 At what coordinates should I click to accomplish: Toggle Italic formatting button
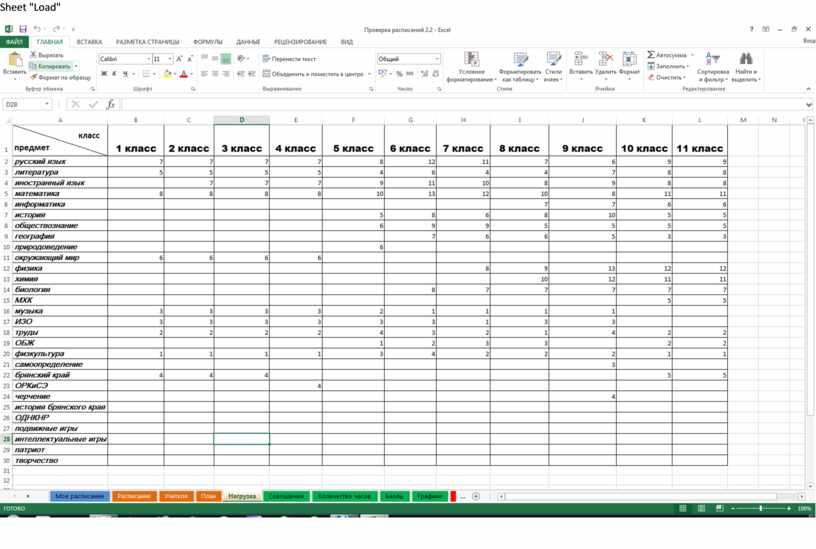(114, 74)
